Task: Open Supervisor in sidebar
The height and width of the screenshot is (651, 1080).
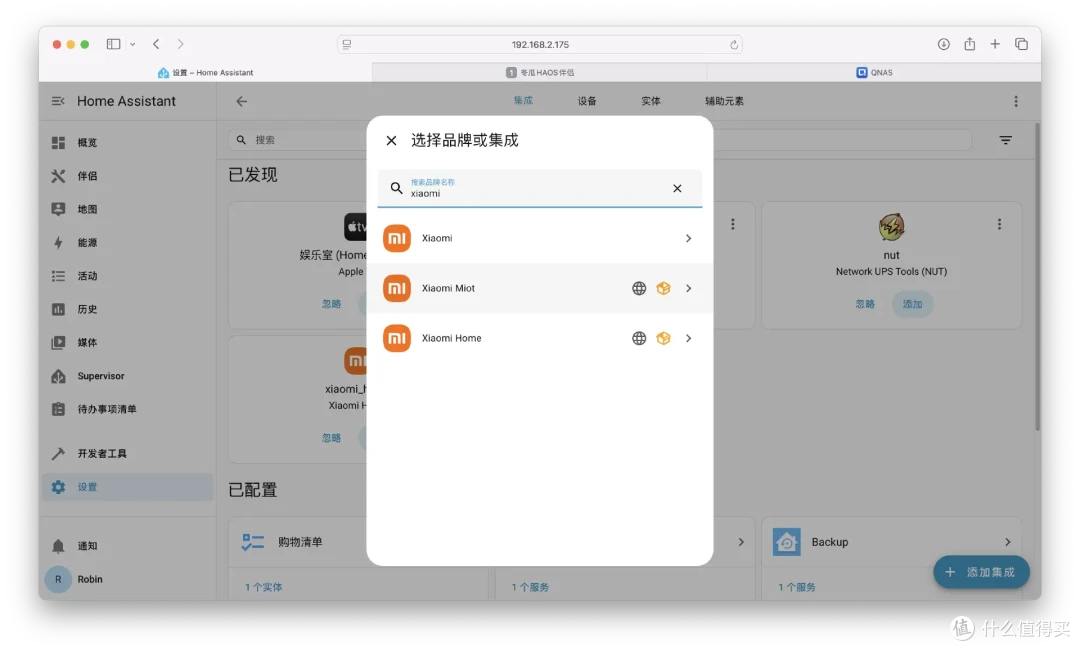Action: pos(127,376)
